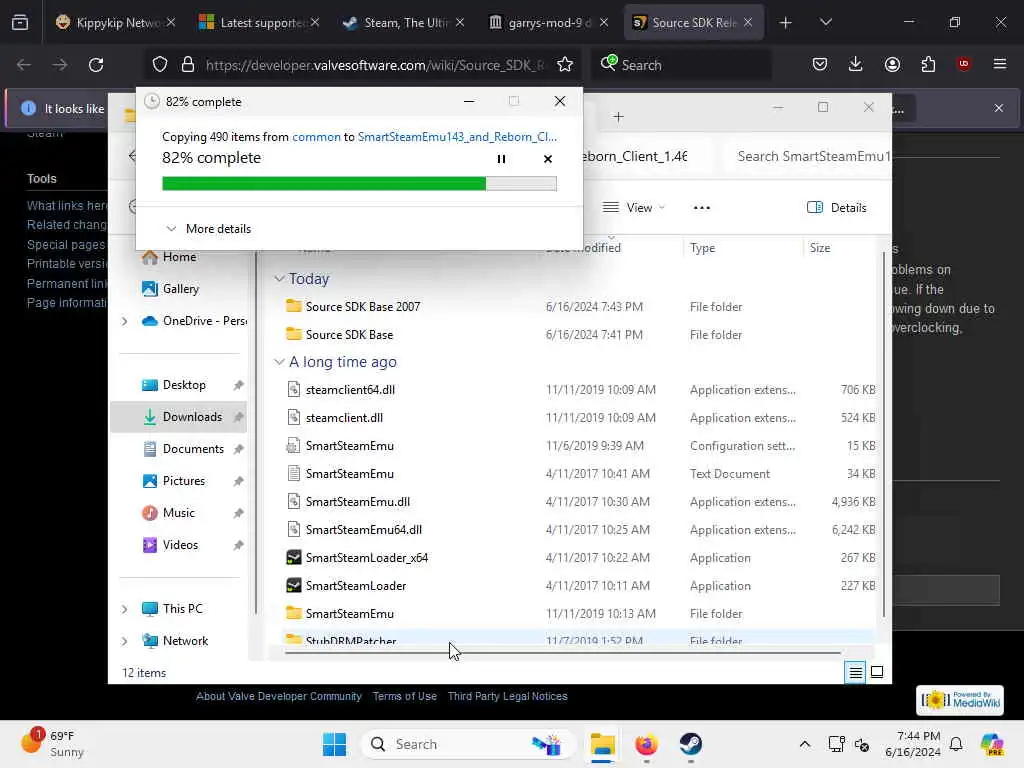Add a new File Explorer tab
Viewport: 1024px width, 768px height.
pyautogui.click(x=618, y=117)
